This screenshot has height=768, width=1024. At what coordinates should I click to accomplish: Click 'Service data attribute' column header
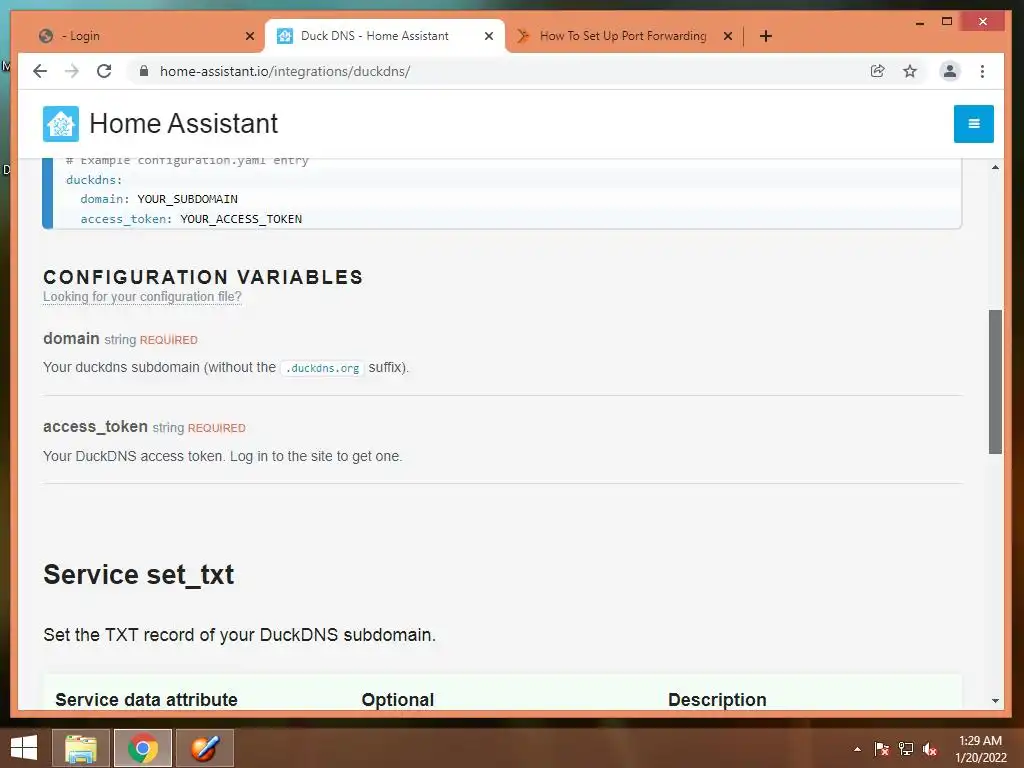(146, 699)
